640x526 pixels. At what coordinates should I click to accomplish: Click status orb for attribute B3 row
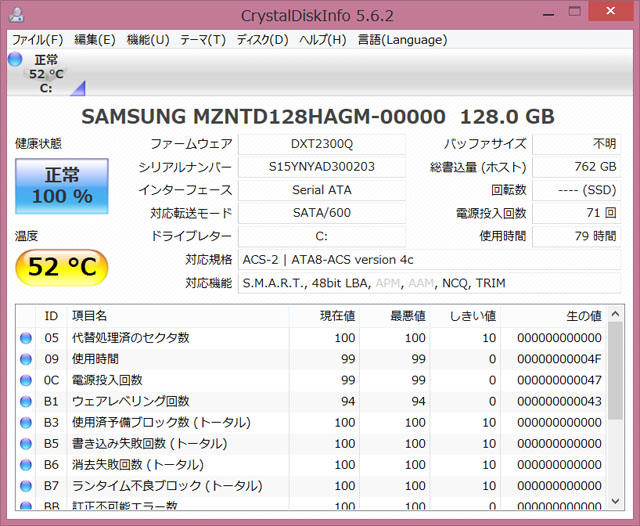[26, 423]
